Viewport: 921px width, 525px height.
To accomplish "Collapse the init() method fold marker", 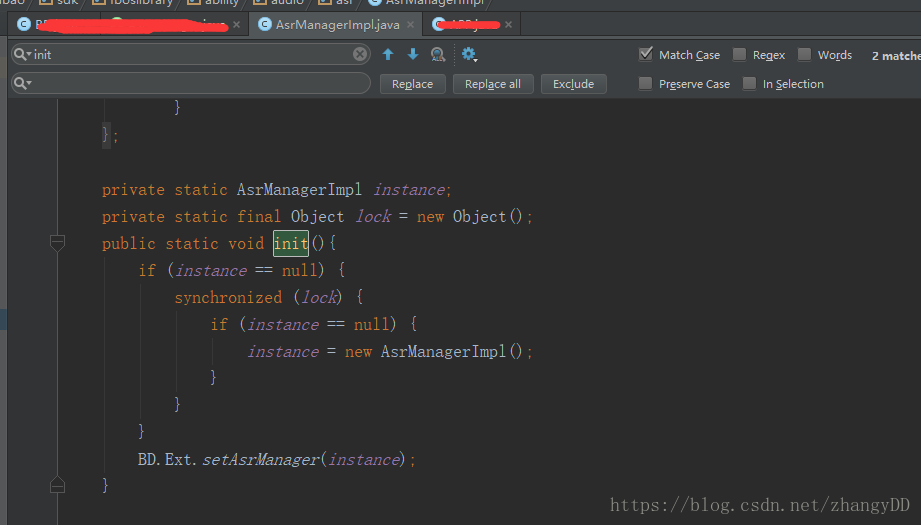I will coord(57,243).
